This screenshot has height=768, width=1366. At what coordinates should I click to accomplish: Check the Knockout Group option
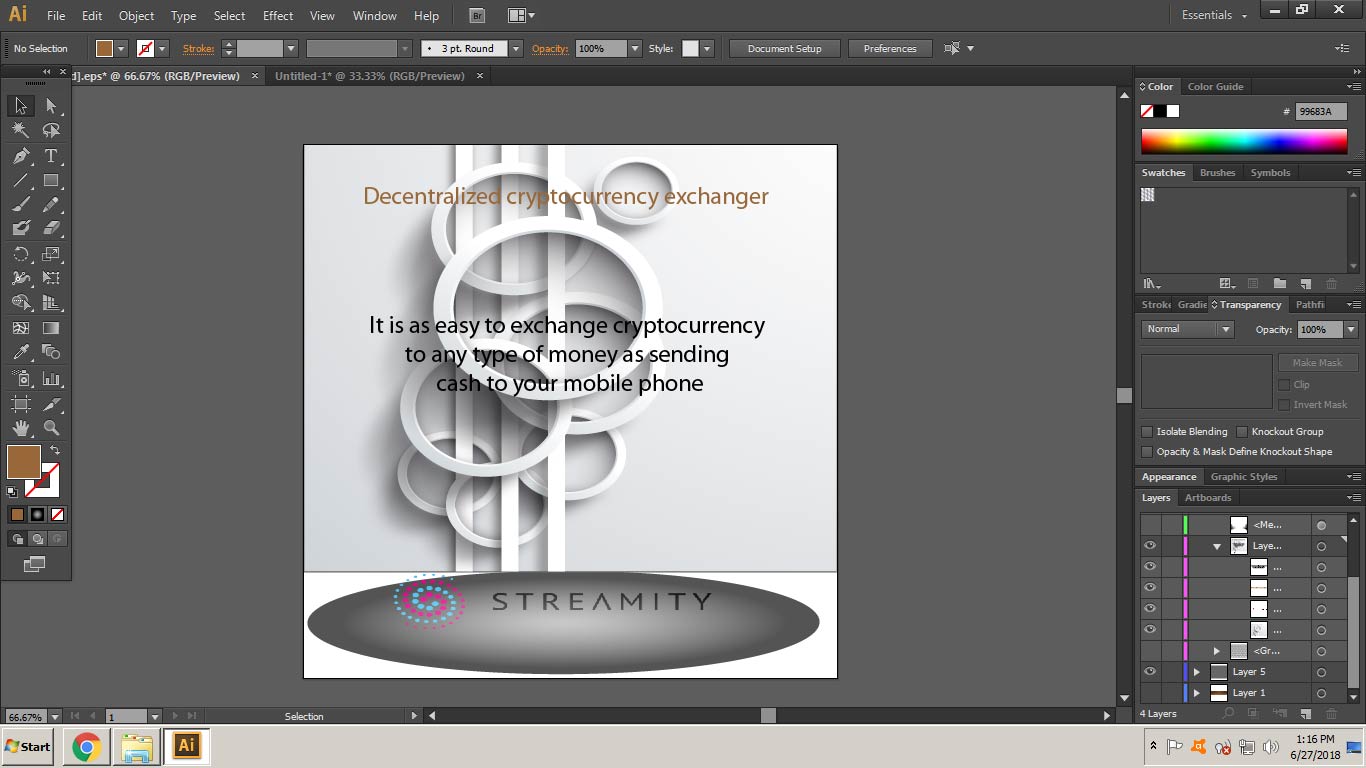[x=1242, y=432]
